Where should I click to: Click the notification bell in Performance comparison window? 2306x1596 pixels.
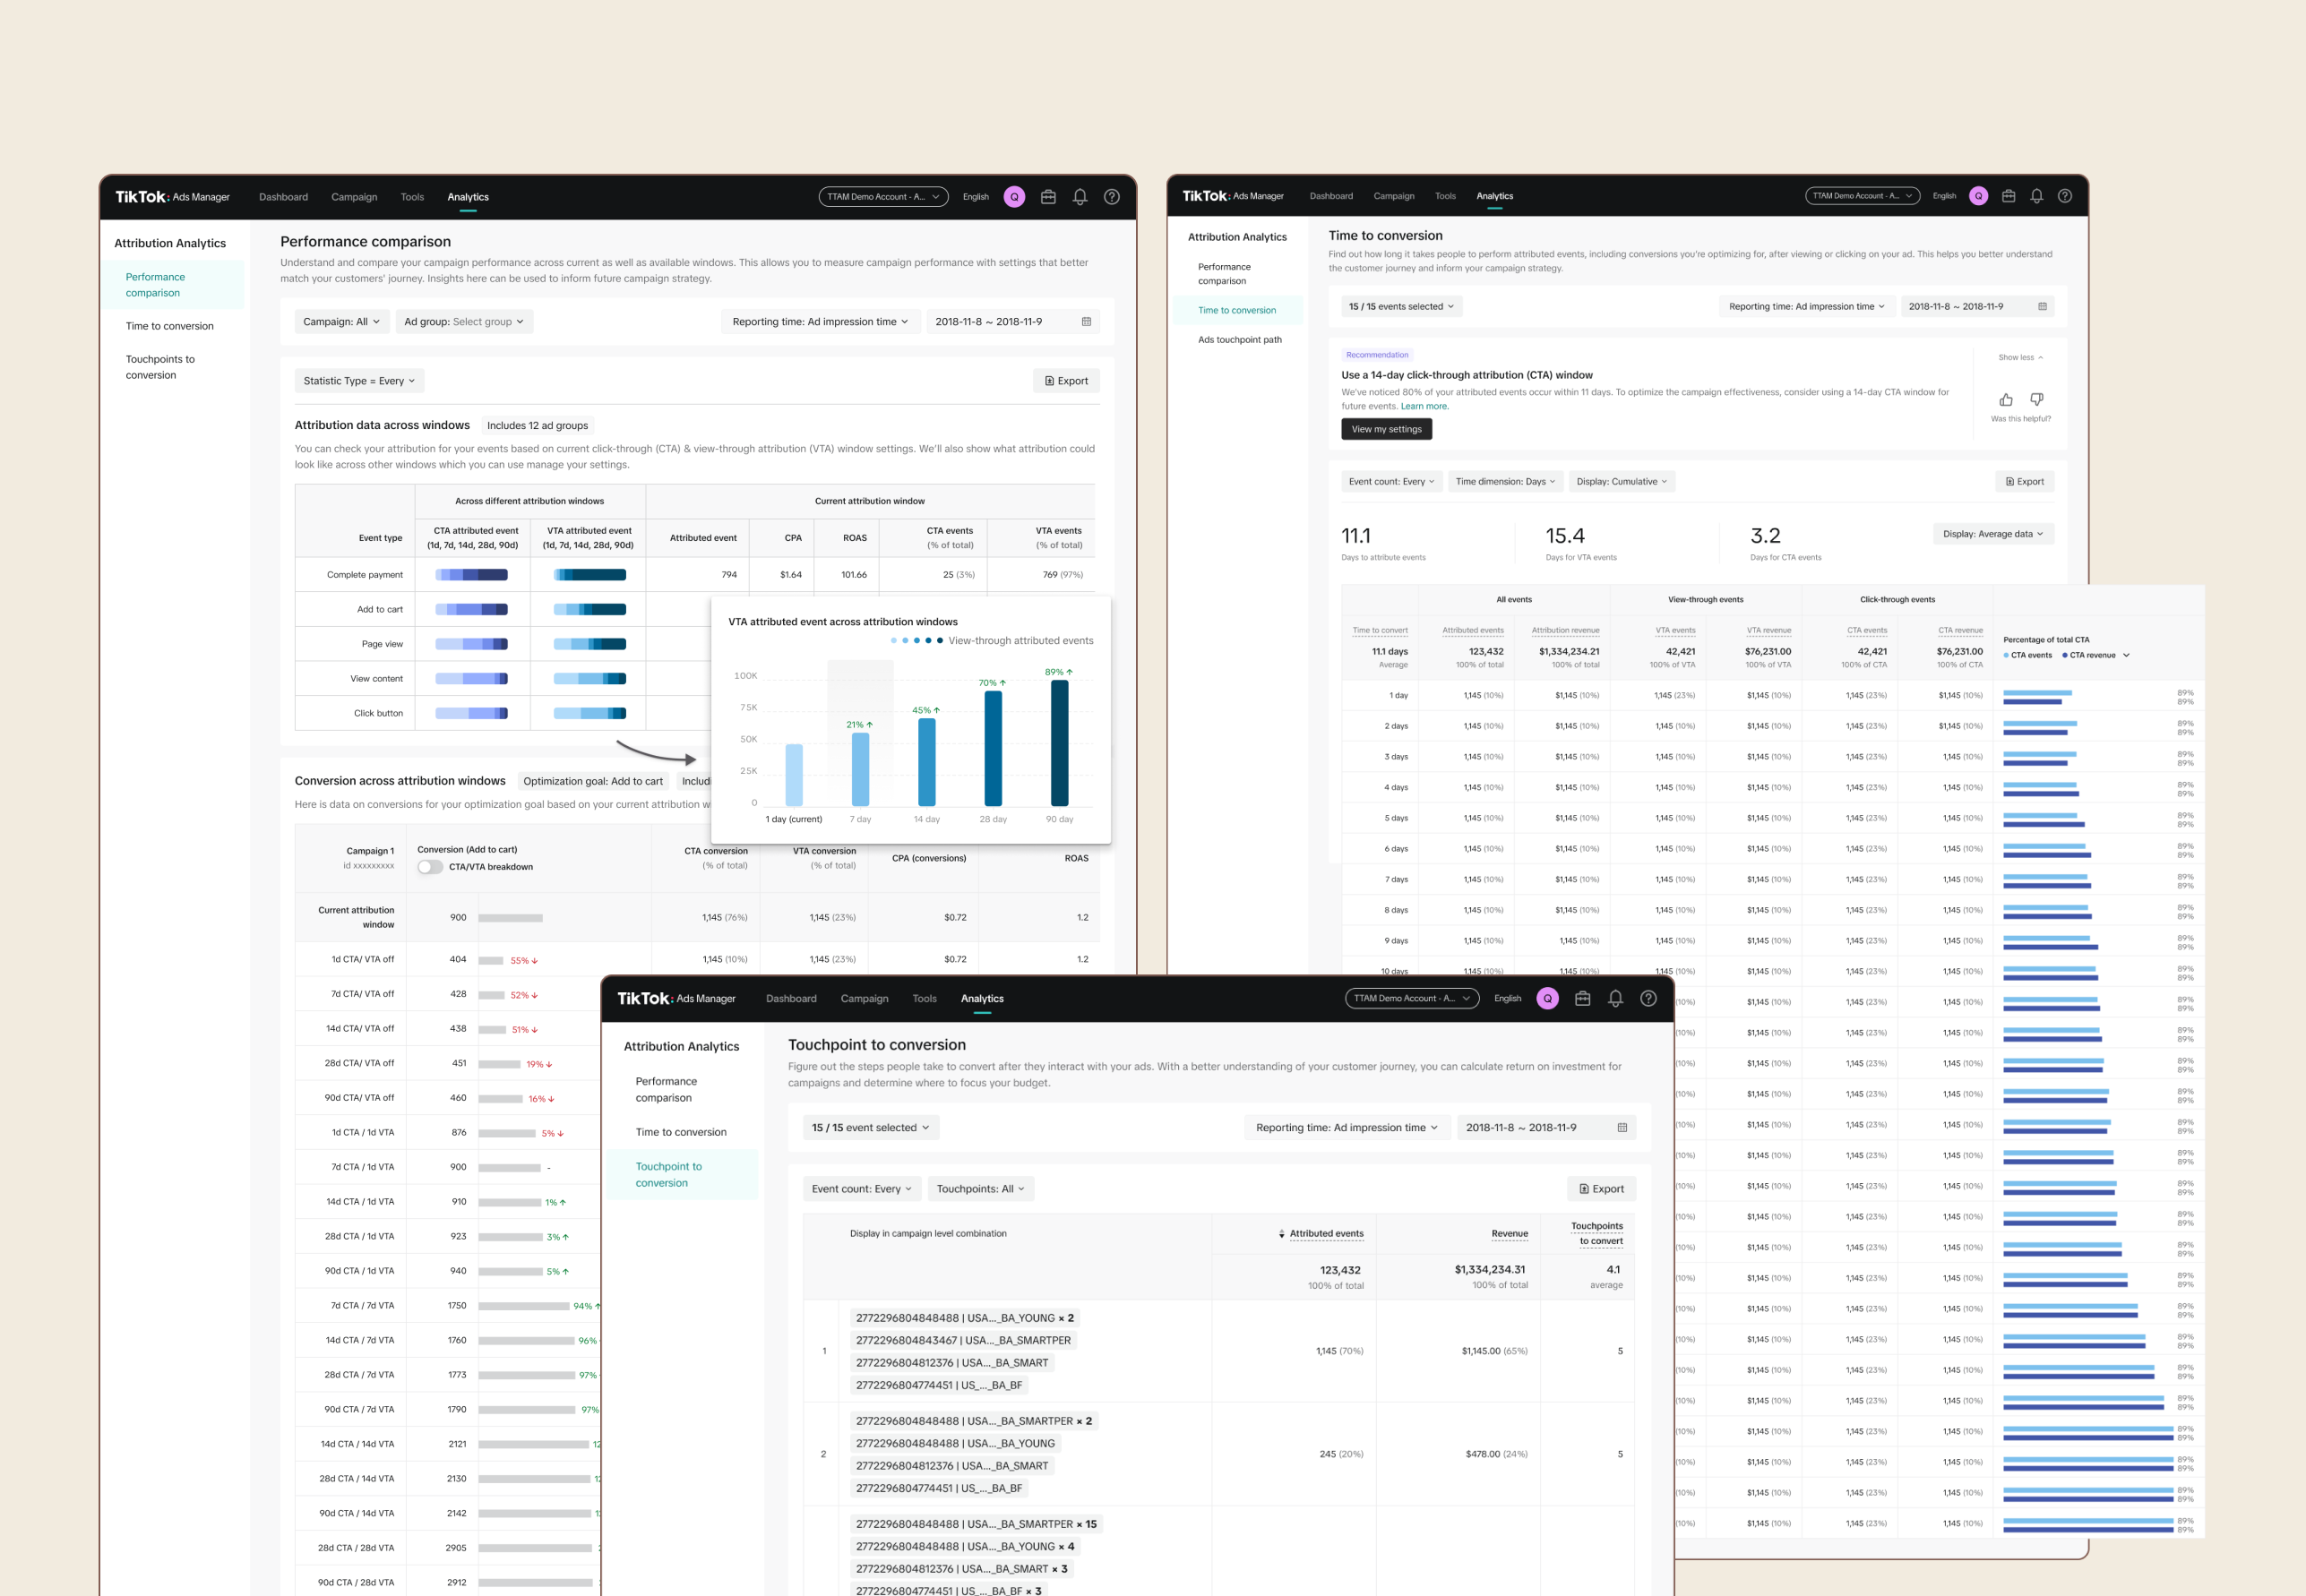[x=1079, y=197]
